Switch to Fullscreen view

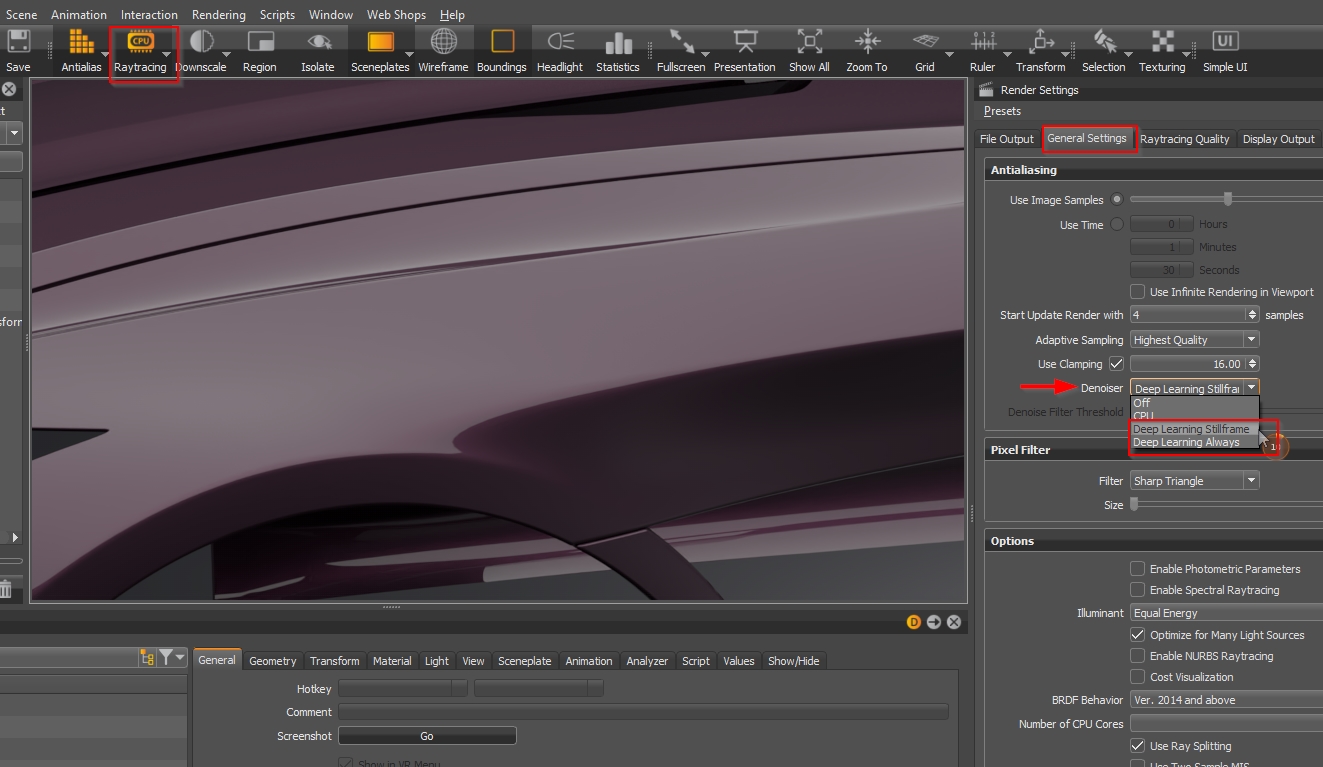click(x=681, y=43)
